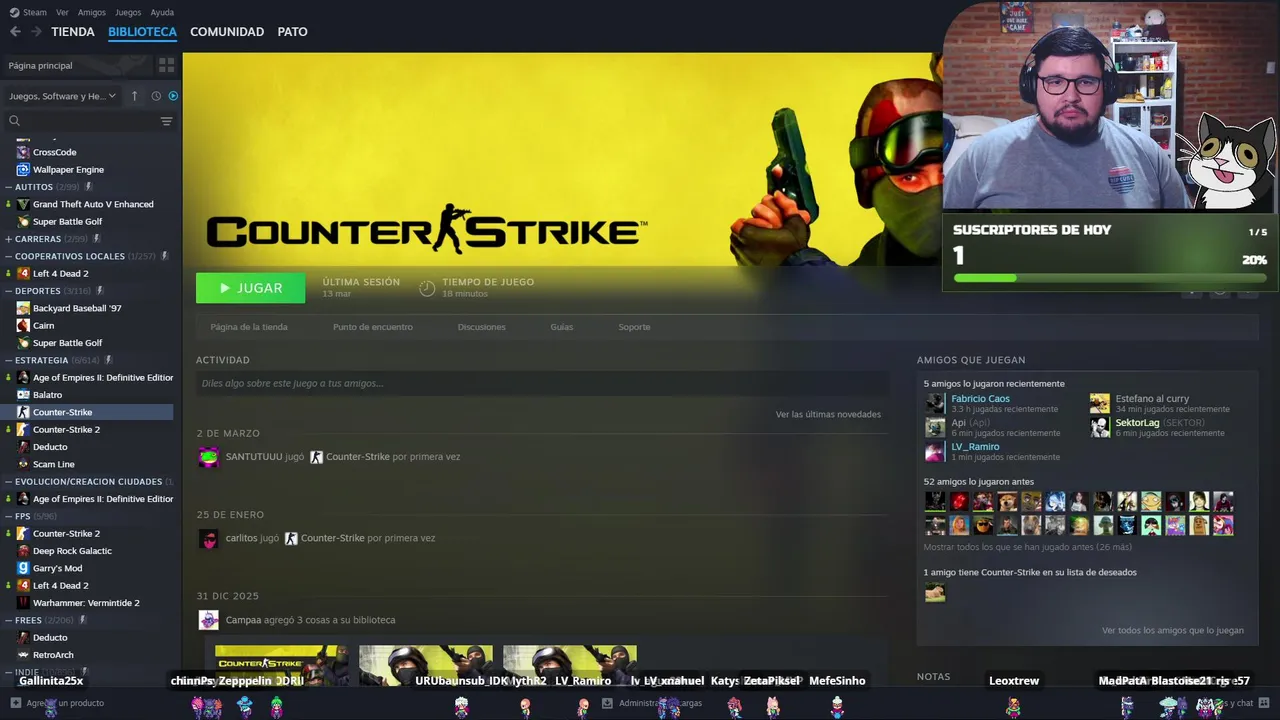Image resolution: width=1280 pixels, height=720 pixels.
Task: Open RetroArch icon in FREES
Action: [x=23, y=655]
